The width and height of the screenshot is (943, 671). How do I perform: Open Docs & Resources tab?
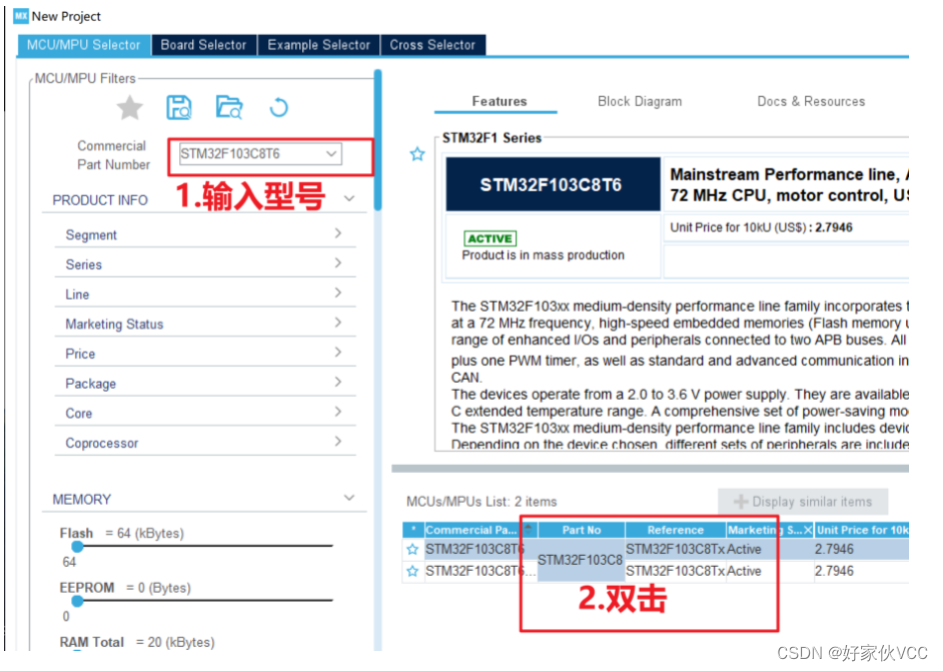[x=811, y=102]
